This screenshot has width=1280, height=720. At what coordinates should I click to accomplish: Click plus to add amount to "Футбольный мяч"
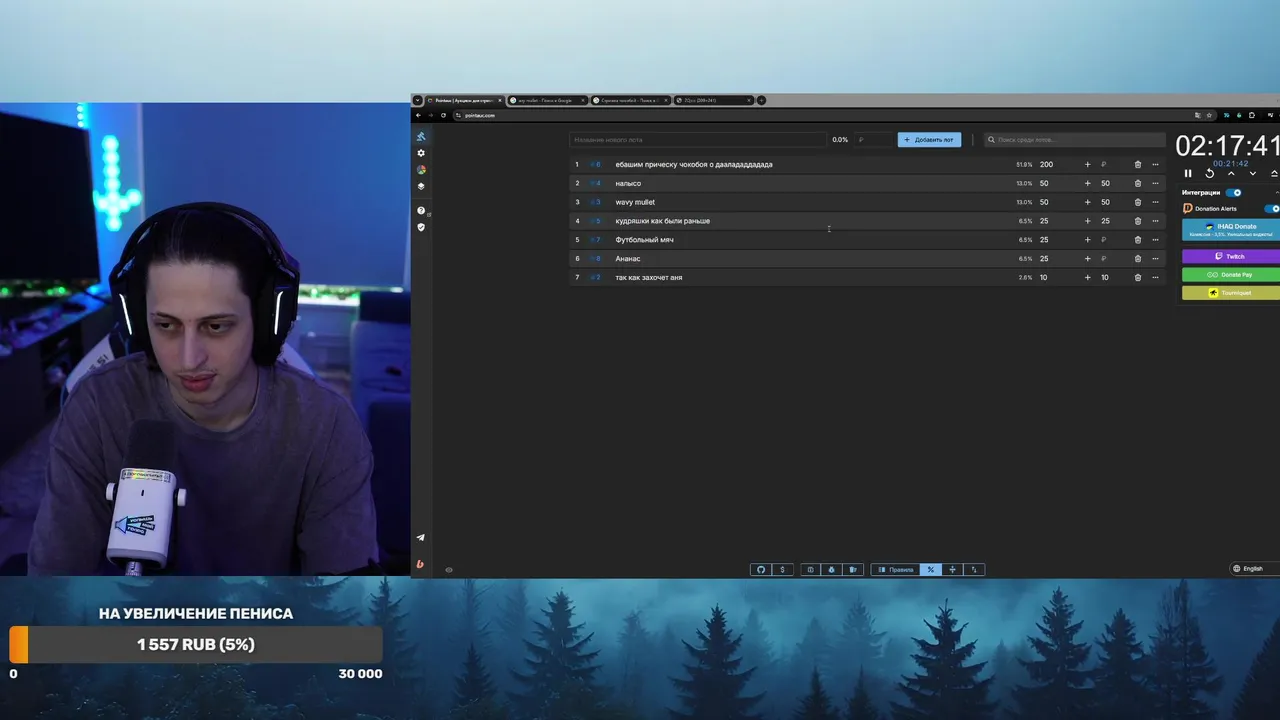point(1087,240)
